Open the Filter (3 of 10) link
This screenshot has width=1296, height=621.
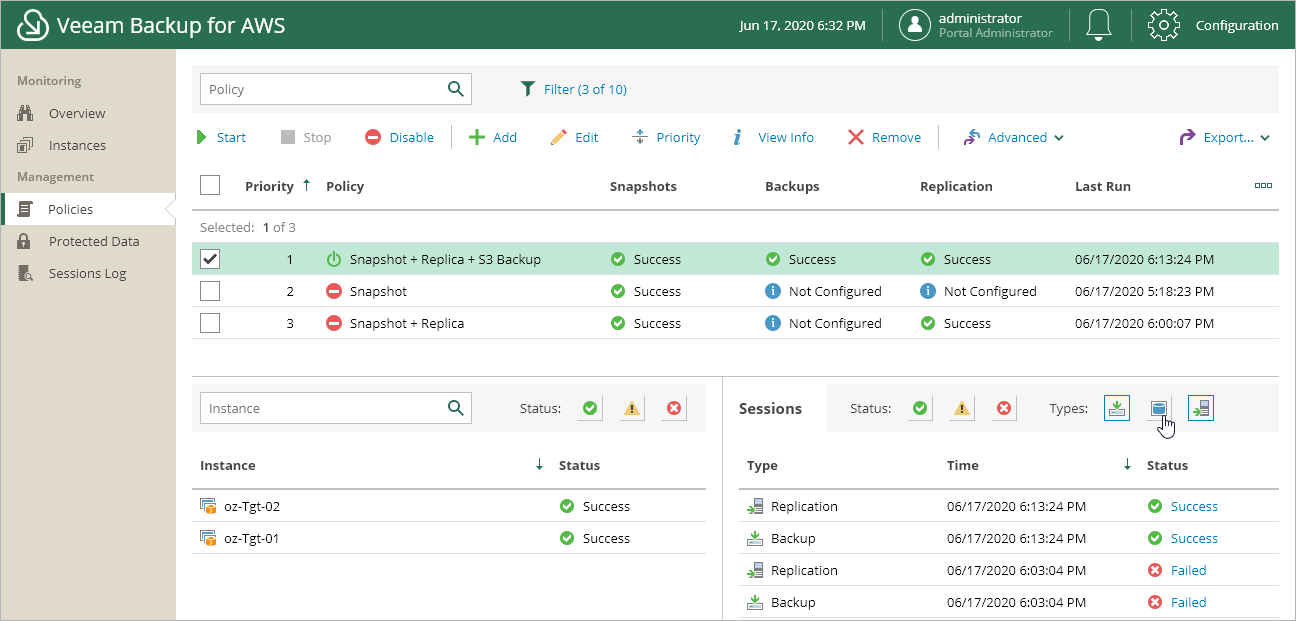tap(574, 89)
